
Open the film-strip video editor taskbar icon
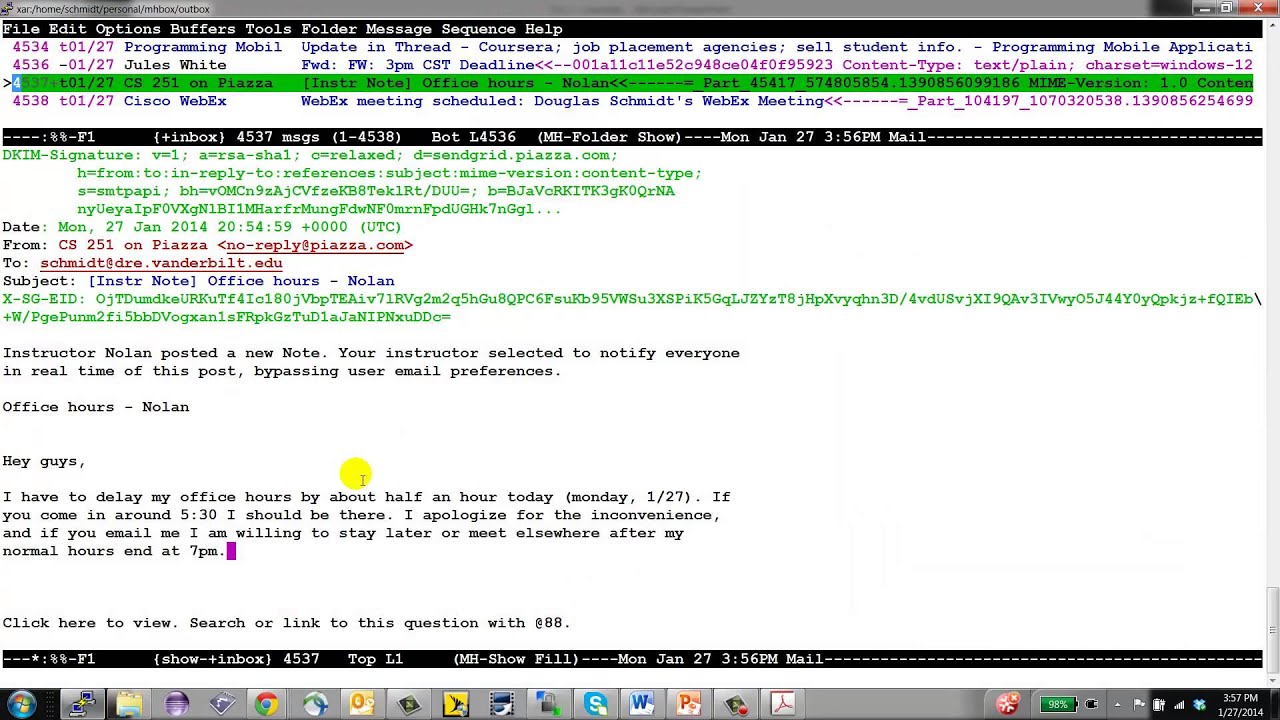click(502, 704)
